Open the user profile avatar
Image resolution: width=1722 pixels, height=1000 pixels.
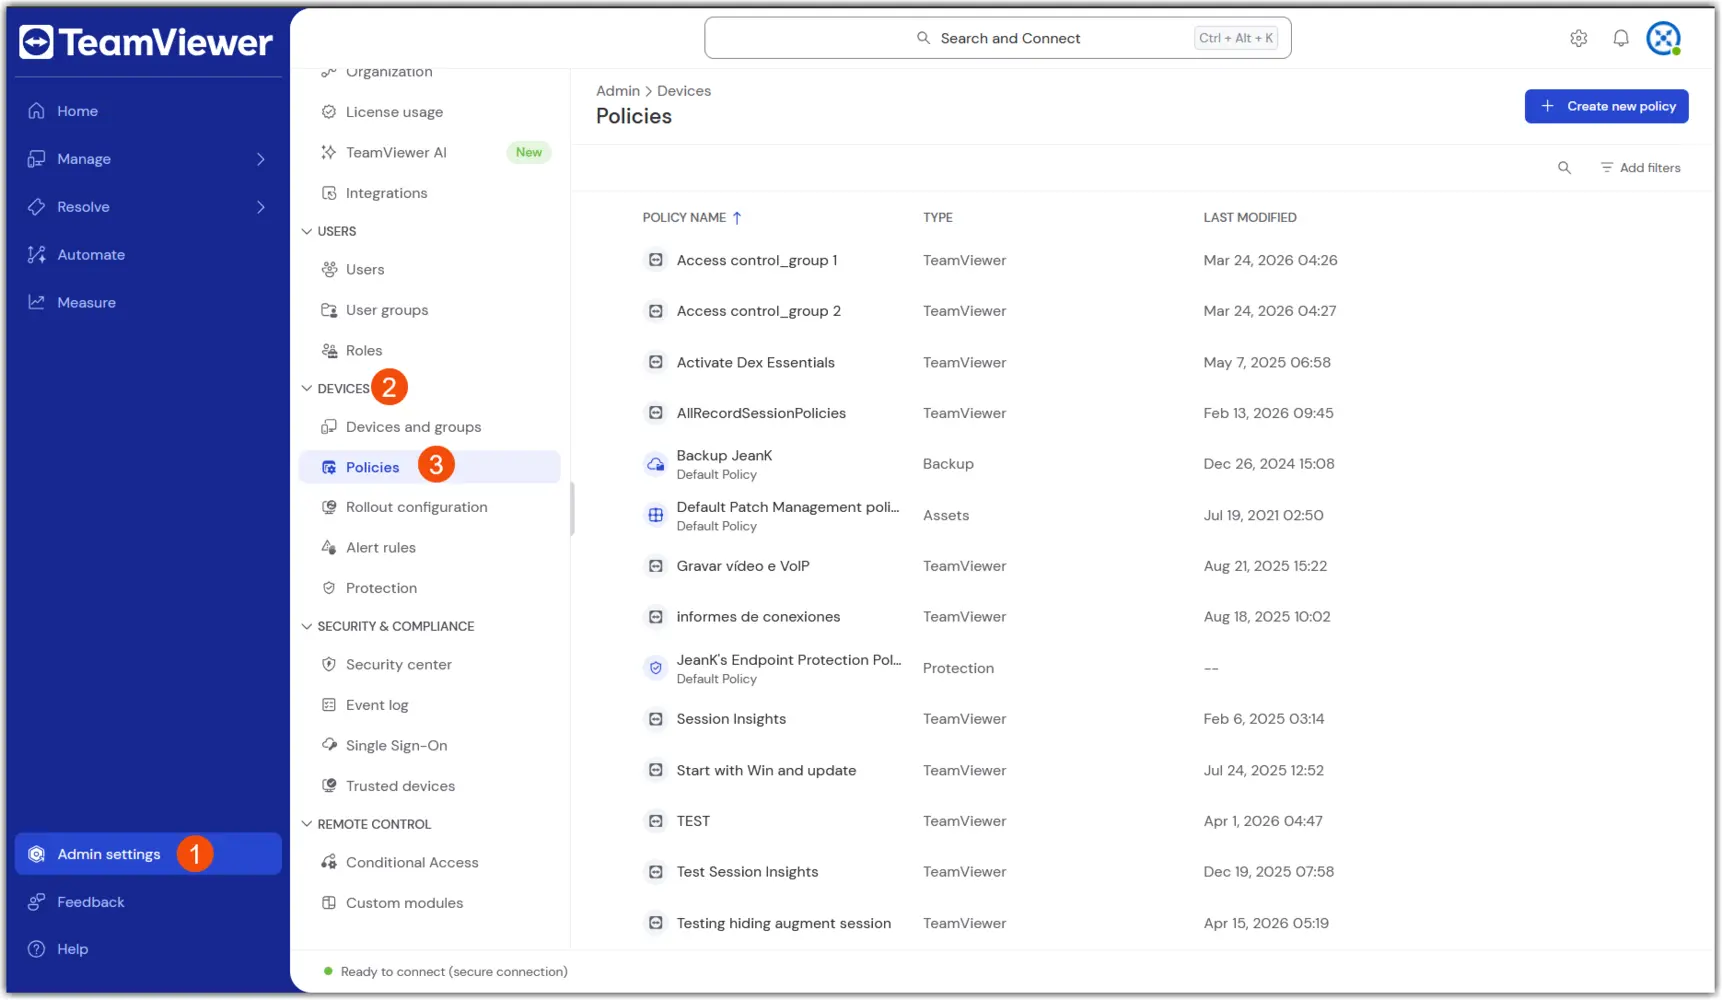point(1663,39)
